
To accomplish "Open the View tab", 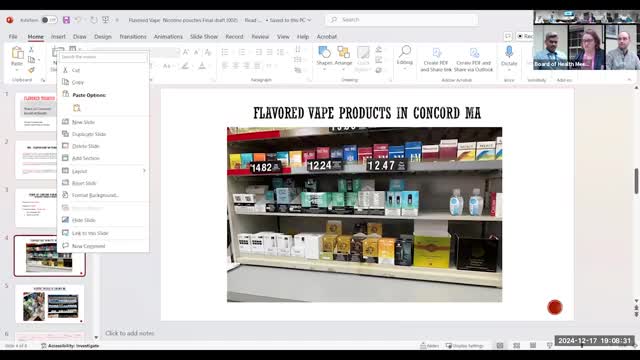I will [x=283, y=37].
